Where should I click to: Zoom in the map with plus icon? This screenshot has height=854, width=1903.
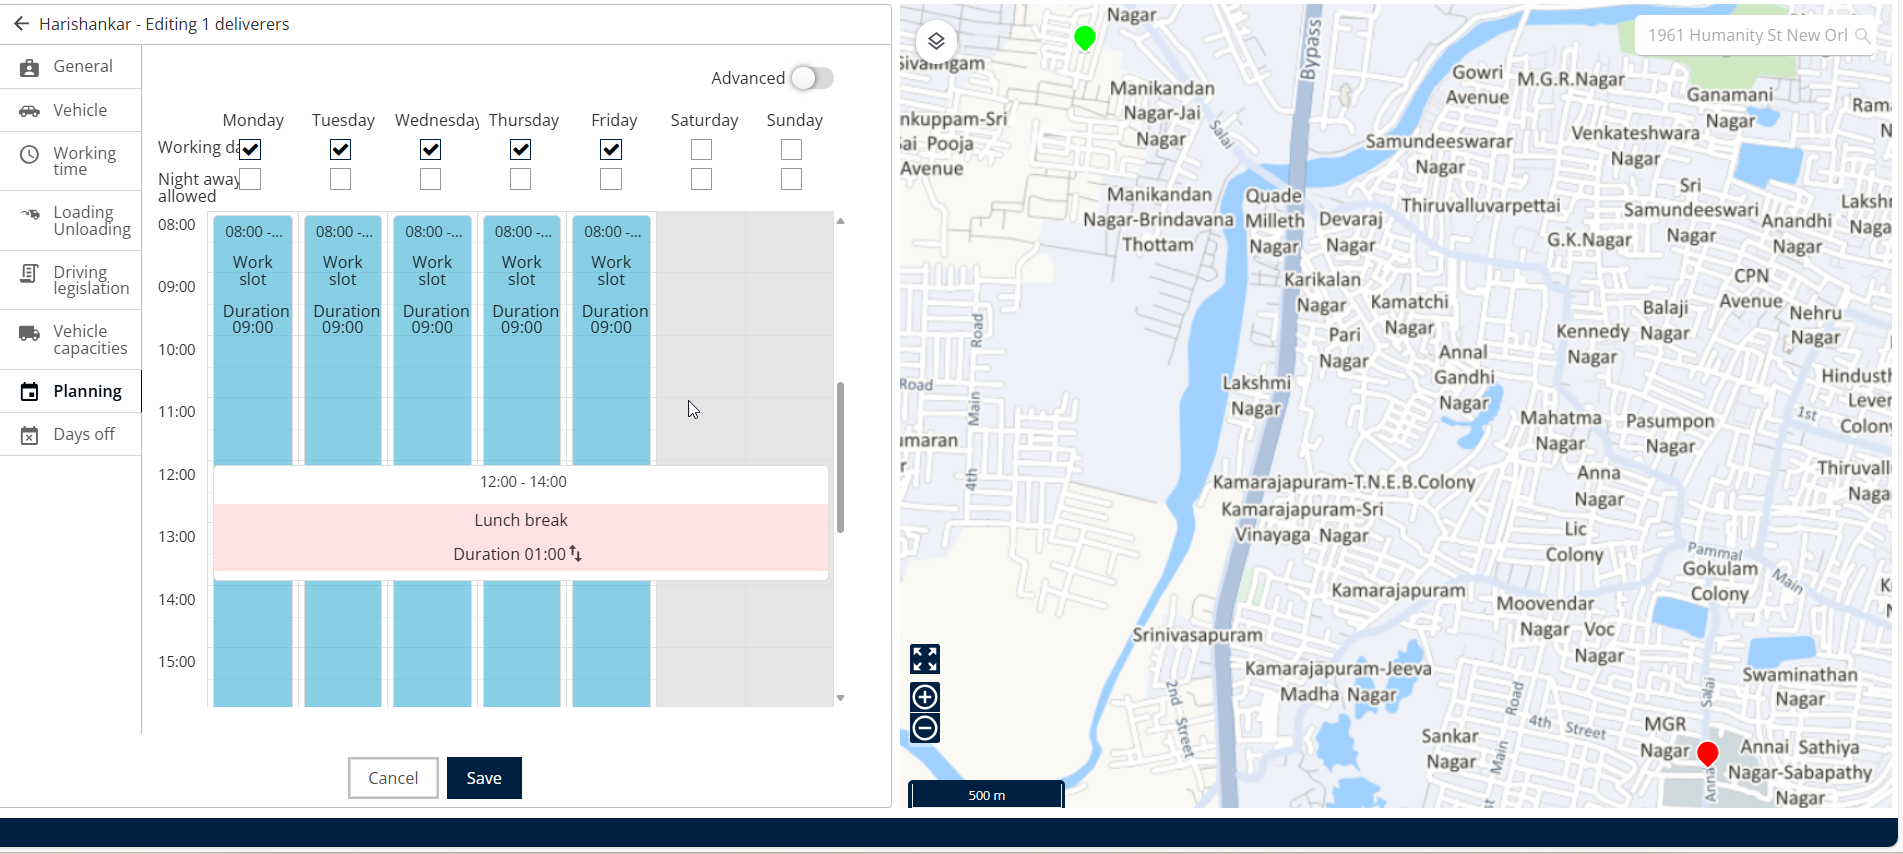pyautogui.click(x=925, y=697)
